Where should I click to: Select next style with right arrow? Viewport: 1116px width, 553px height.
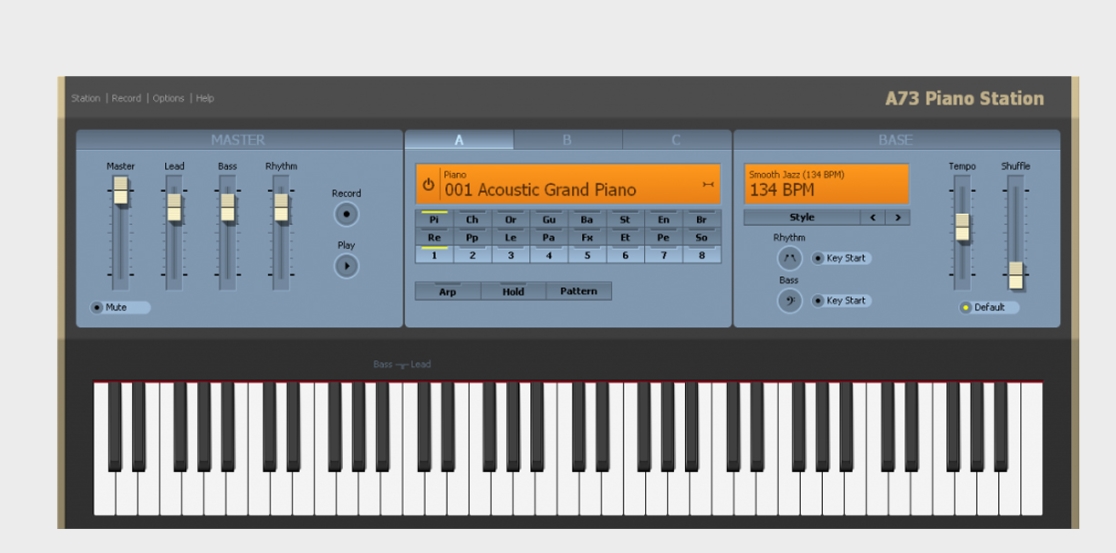[897, 217]
